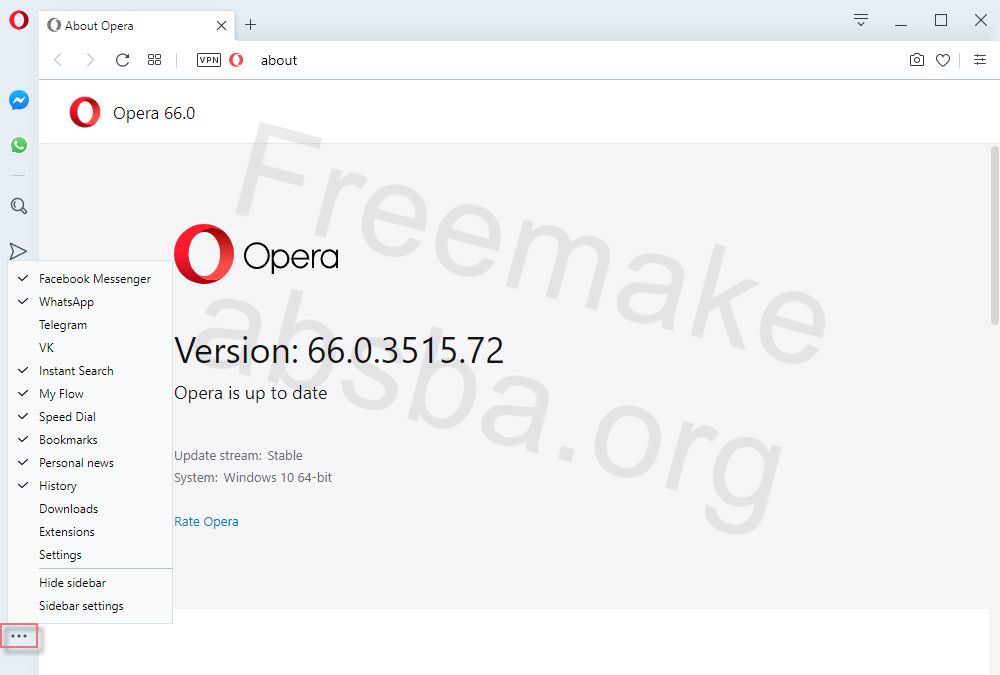The height and width of the screenshot is (675, 1000).
Task: Click the Opera site badge in address bar
Action: [236, 60]
